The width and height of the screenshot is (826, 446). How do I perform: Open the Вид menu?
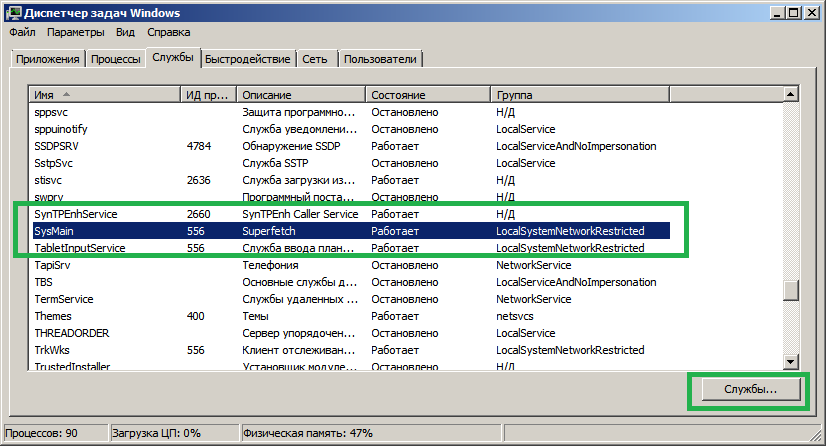[x=125, y=32]
